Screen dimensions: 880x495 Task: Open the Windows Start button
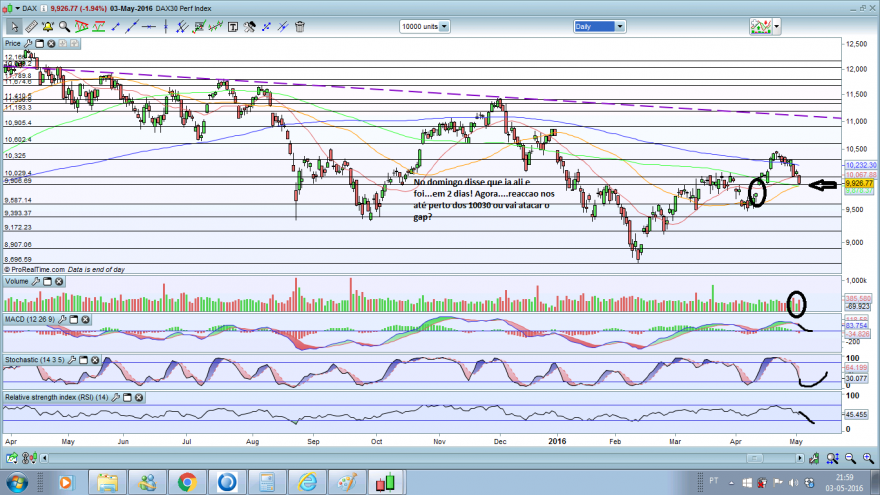[x=17, y=483]
